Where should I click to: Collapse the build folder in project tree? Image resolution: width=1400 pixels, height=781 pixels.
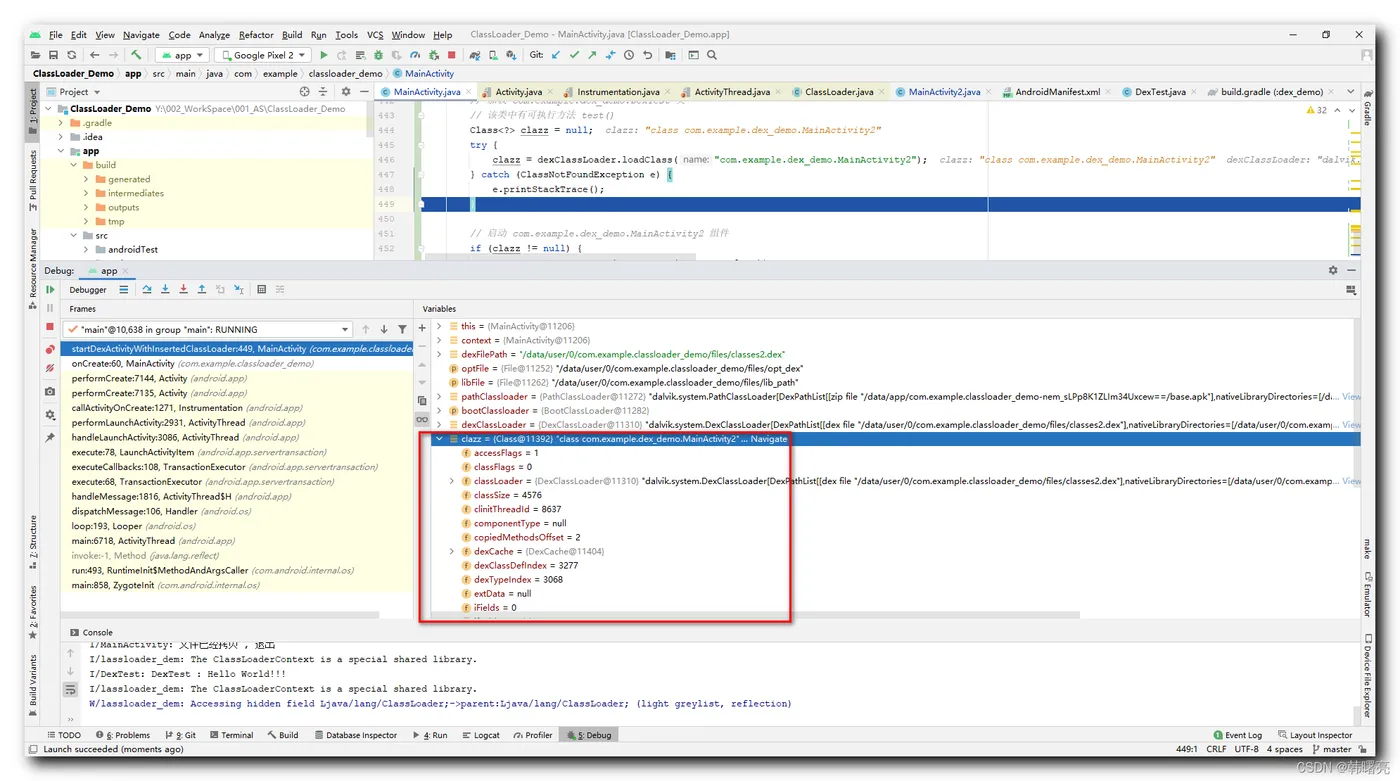tap(74, 165)
